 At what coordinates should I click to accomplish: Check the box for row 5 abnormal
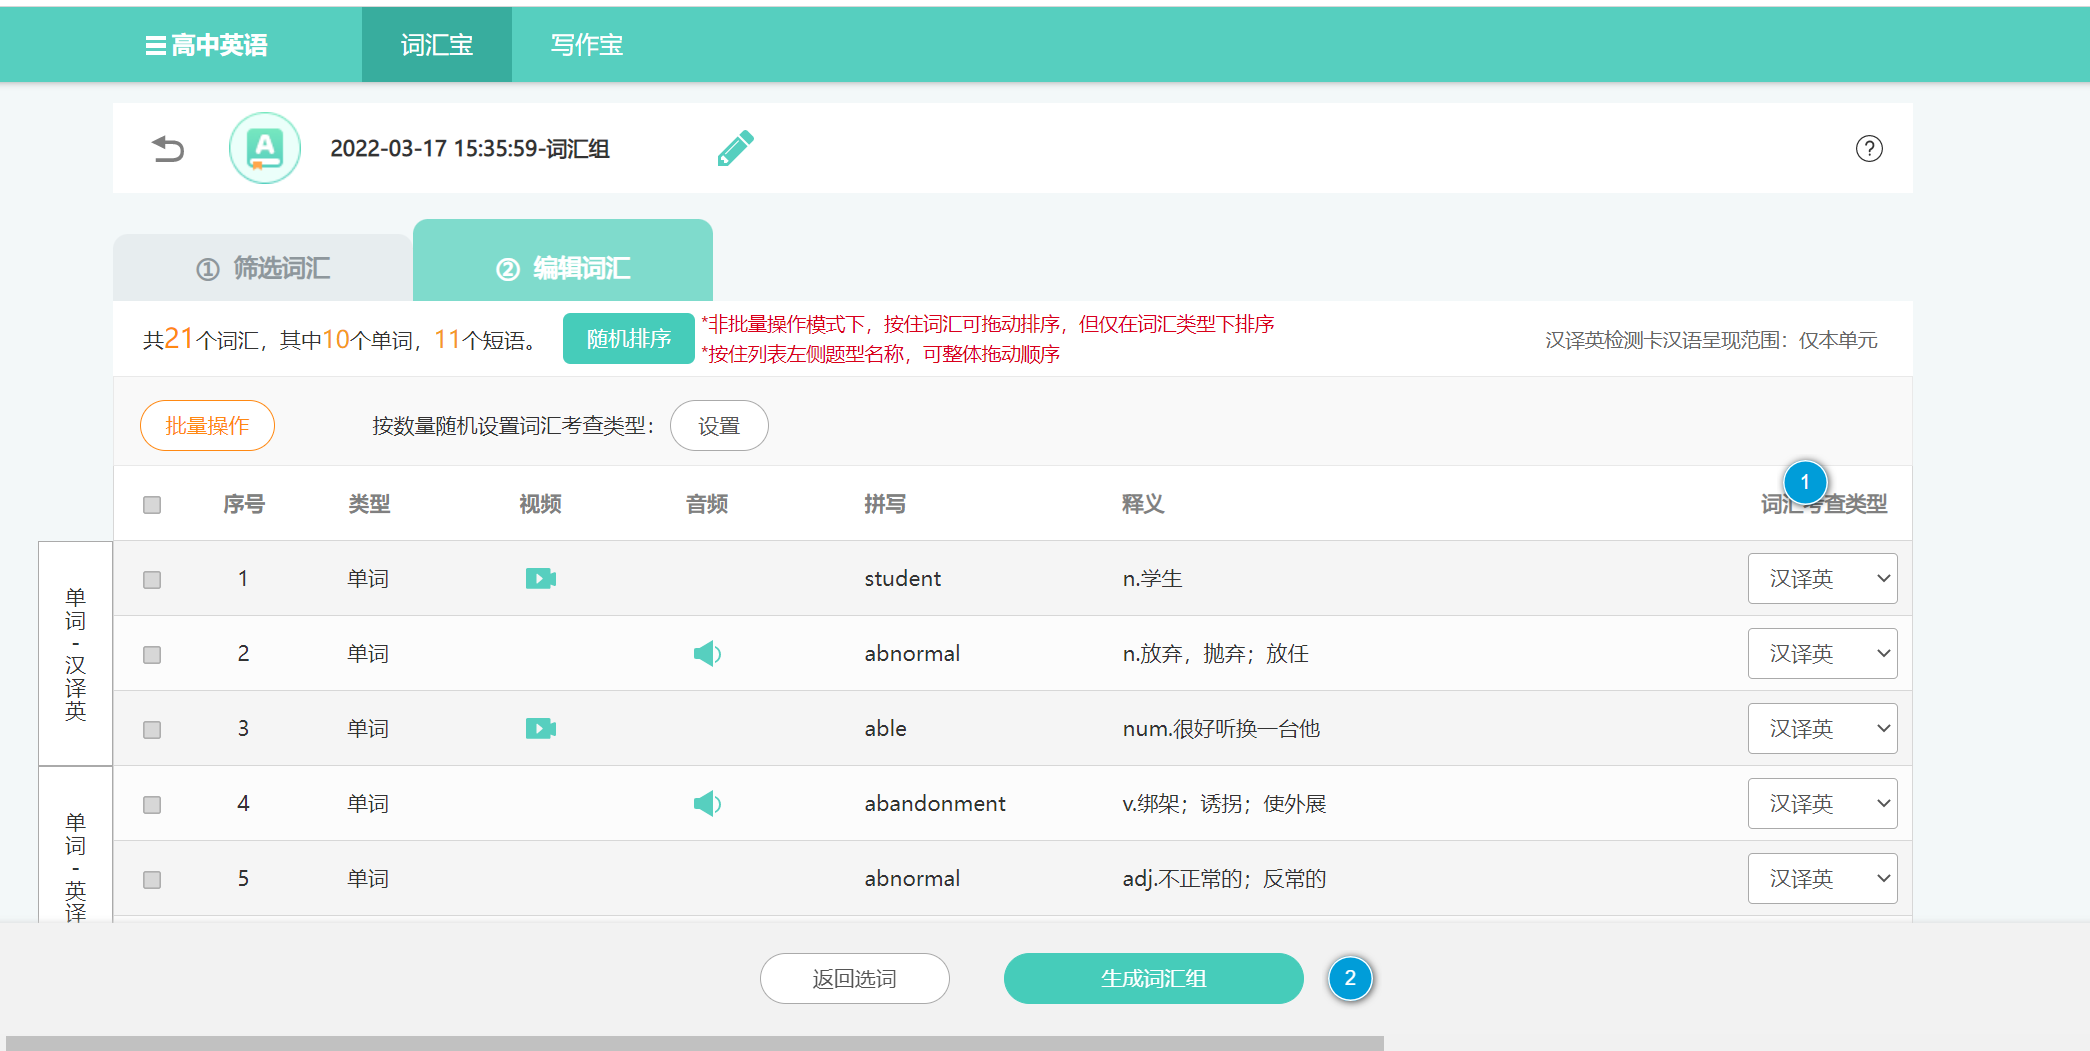pos(152,880)
